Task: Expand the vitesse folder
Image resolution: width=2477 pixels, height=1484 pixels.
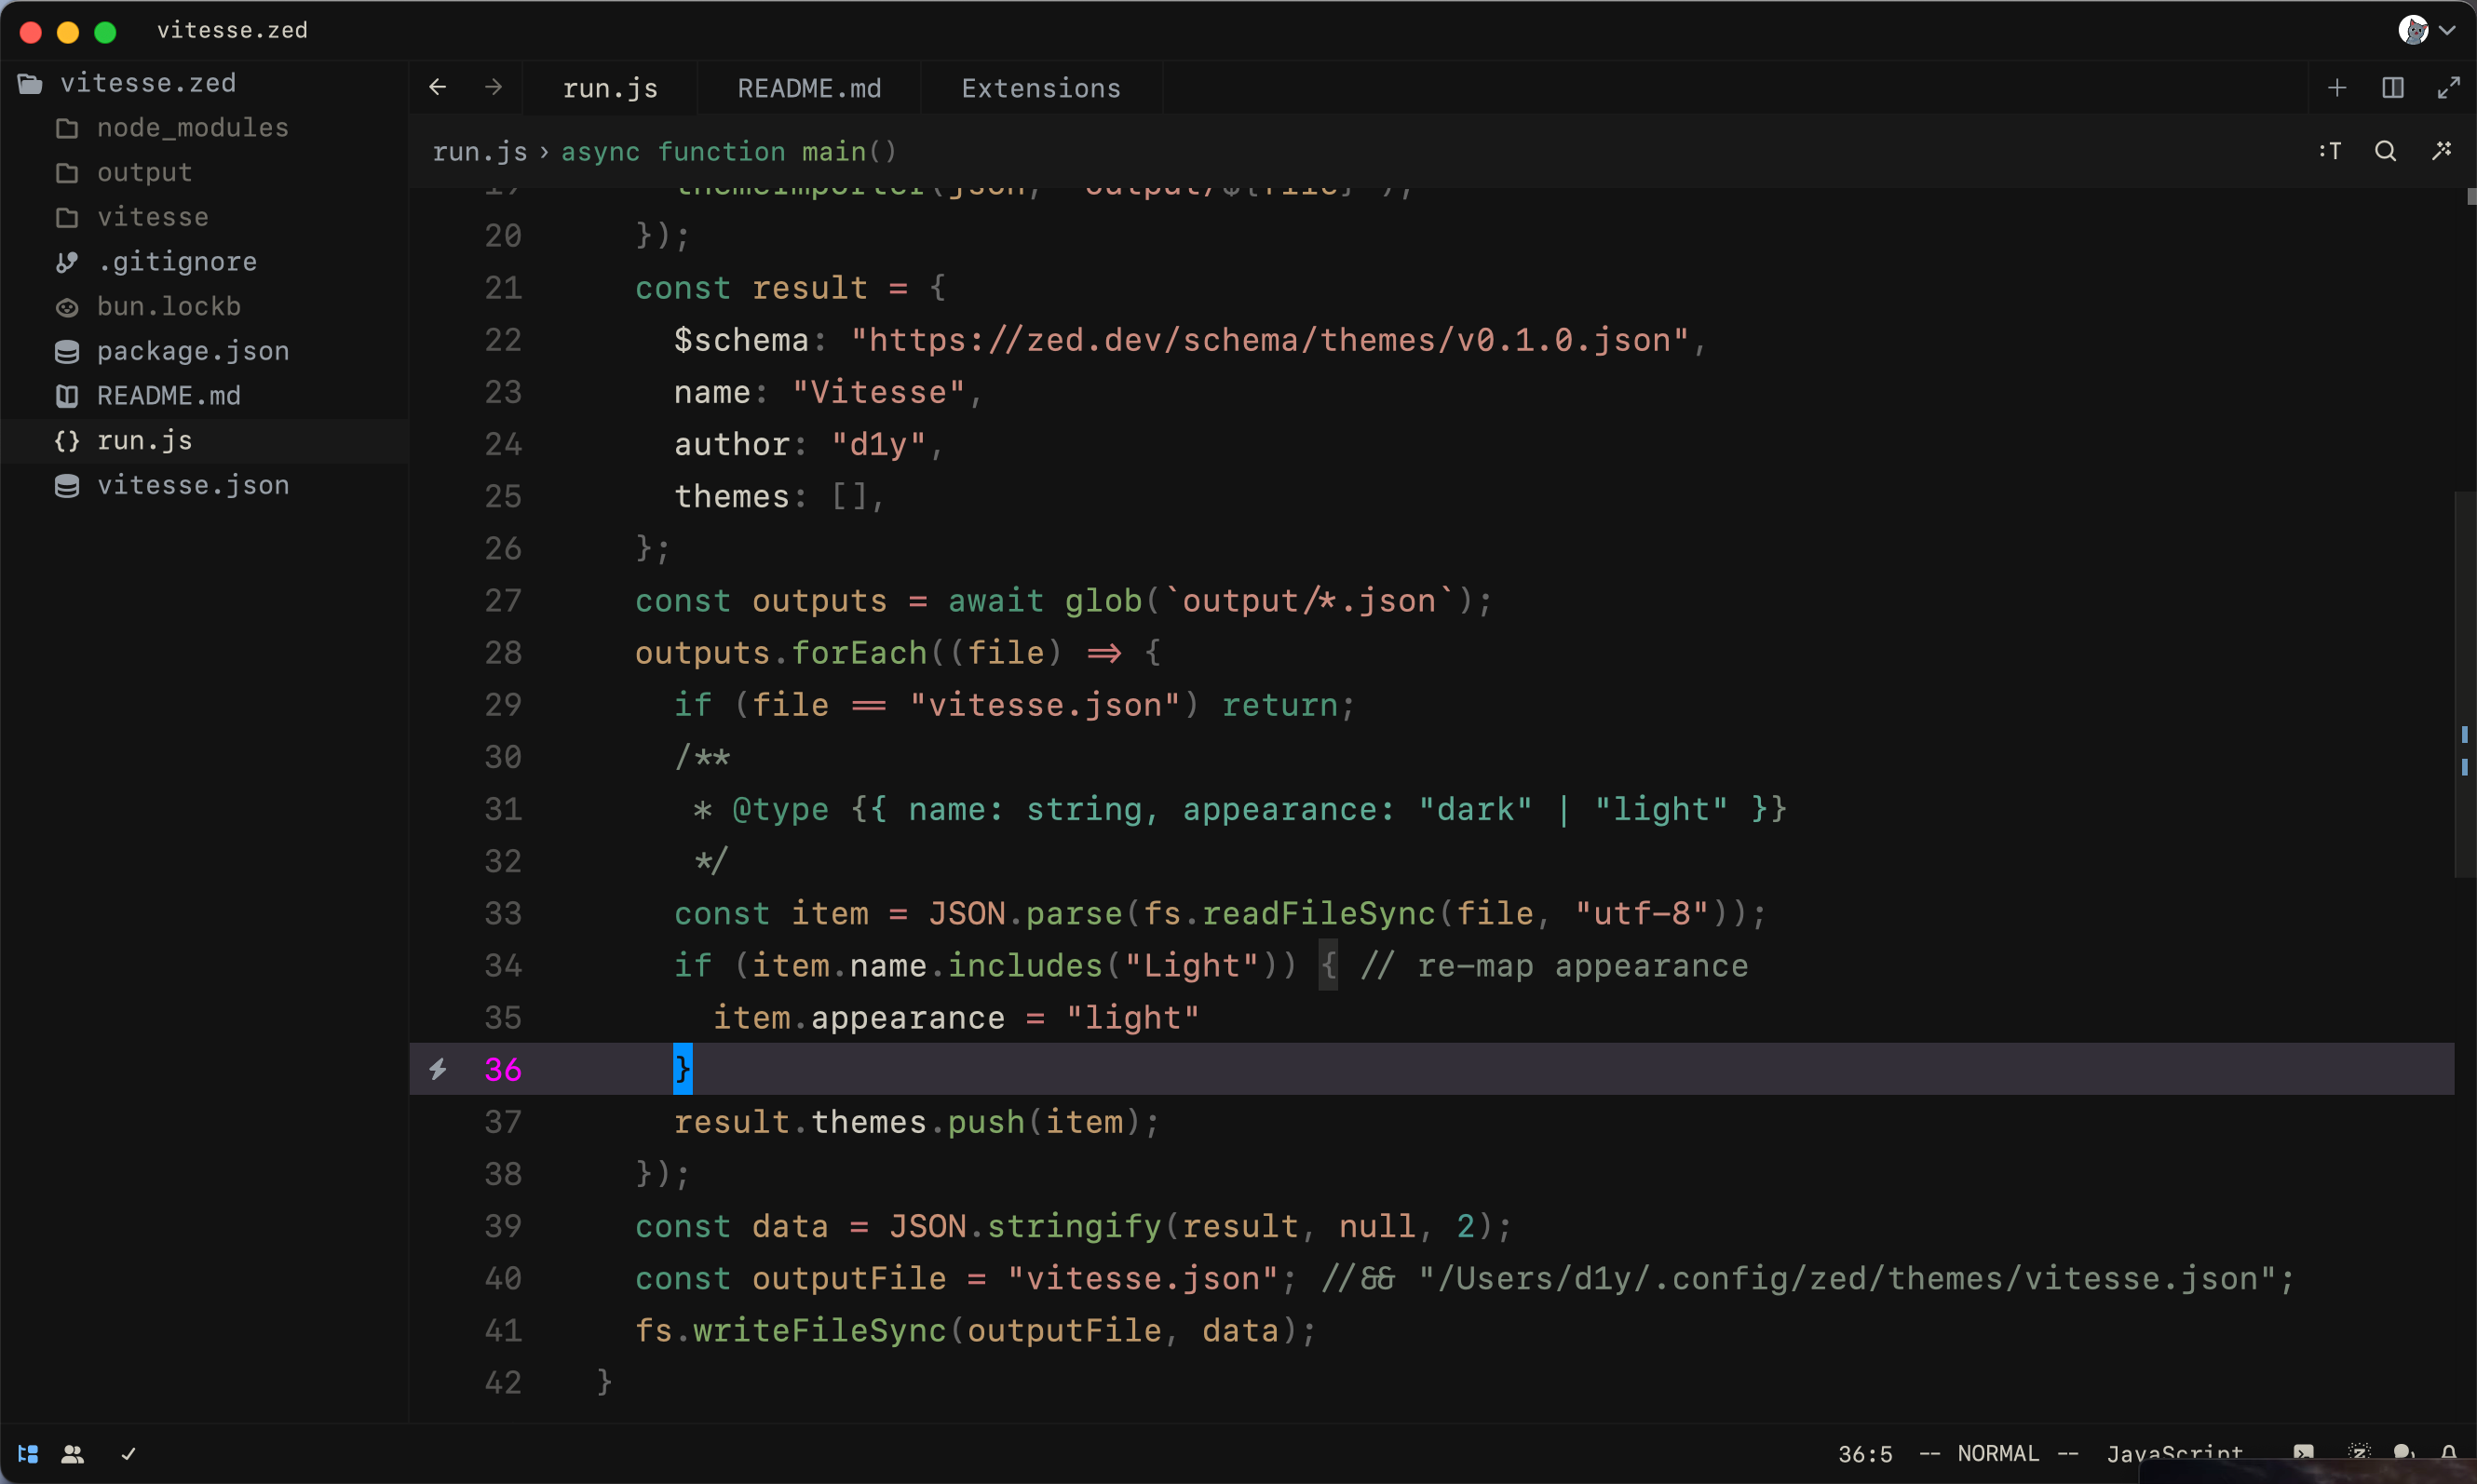Action: coord(205,216)
